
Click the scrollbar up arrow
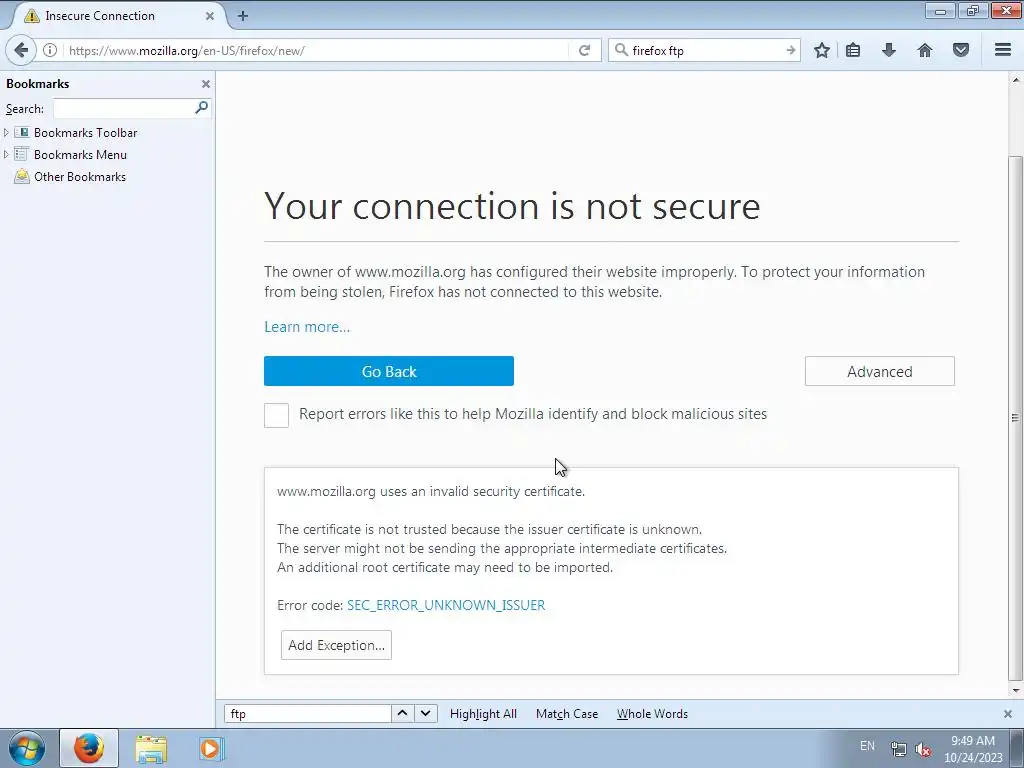(x=1015, y=80)
